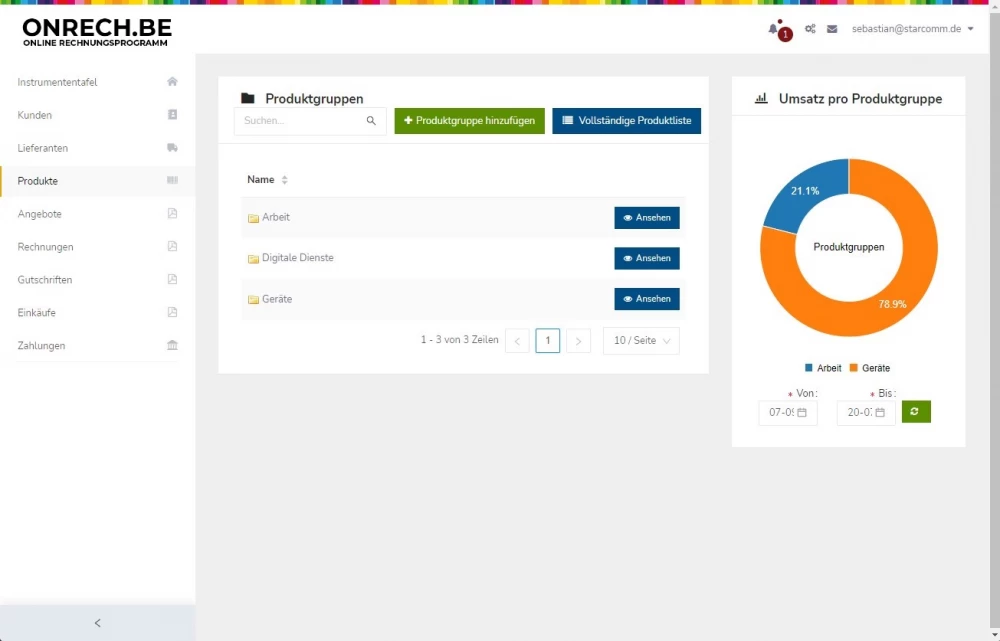
Task: Collapse the sidebar with bottom chevron
Action: [97, 623]
